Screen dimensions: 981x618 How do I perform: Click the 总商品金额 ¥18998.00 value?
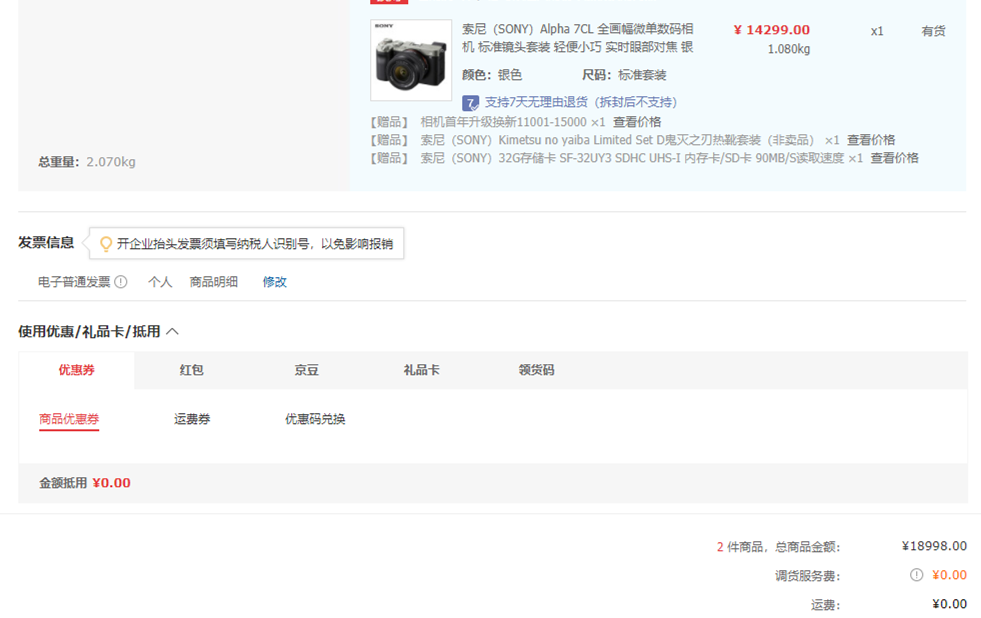click(x=934, y=546)
